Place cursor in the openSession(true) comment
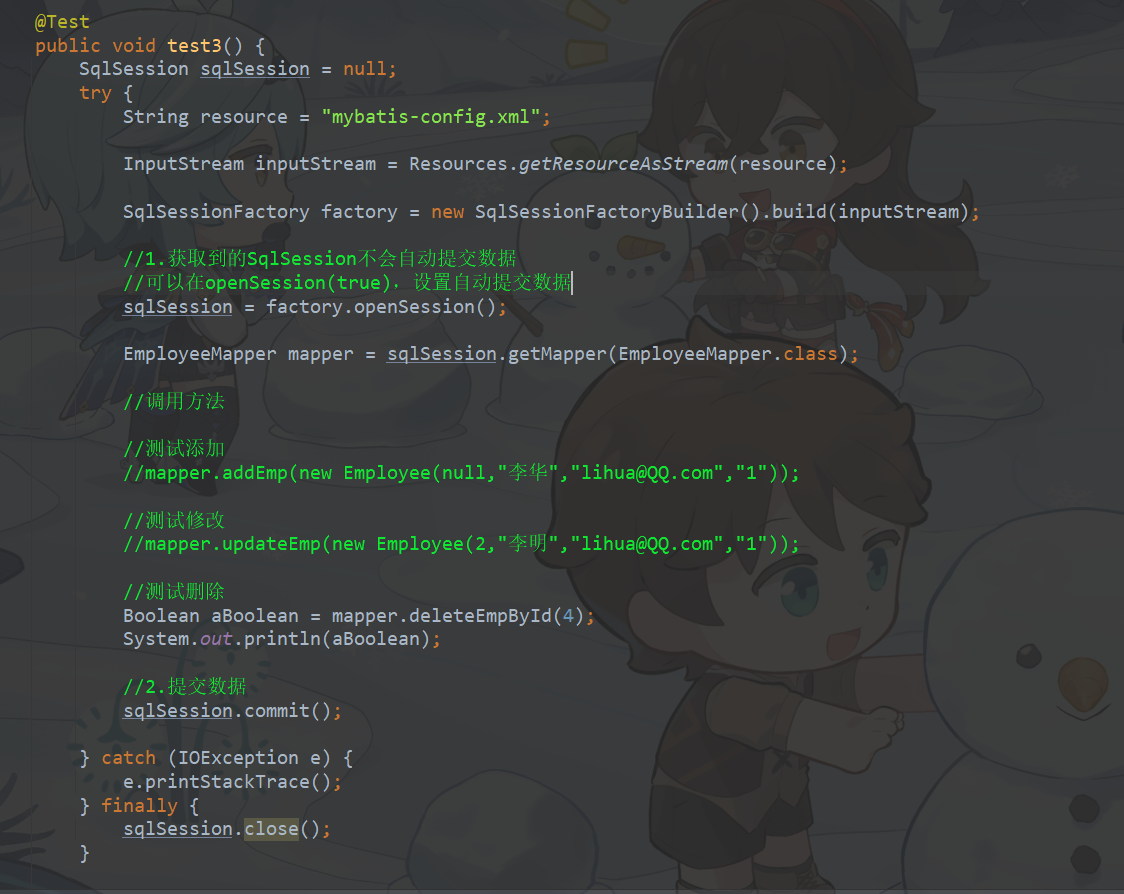This screenshot has height=894, width=1124. [348, 282]
